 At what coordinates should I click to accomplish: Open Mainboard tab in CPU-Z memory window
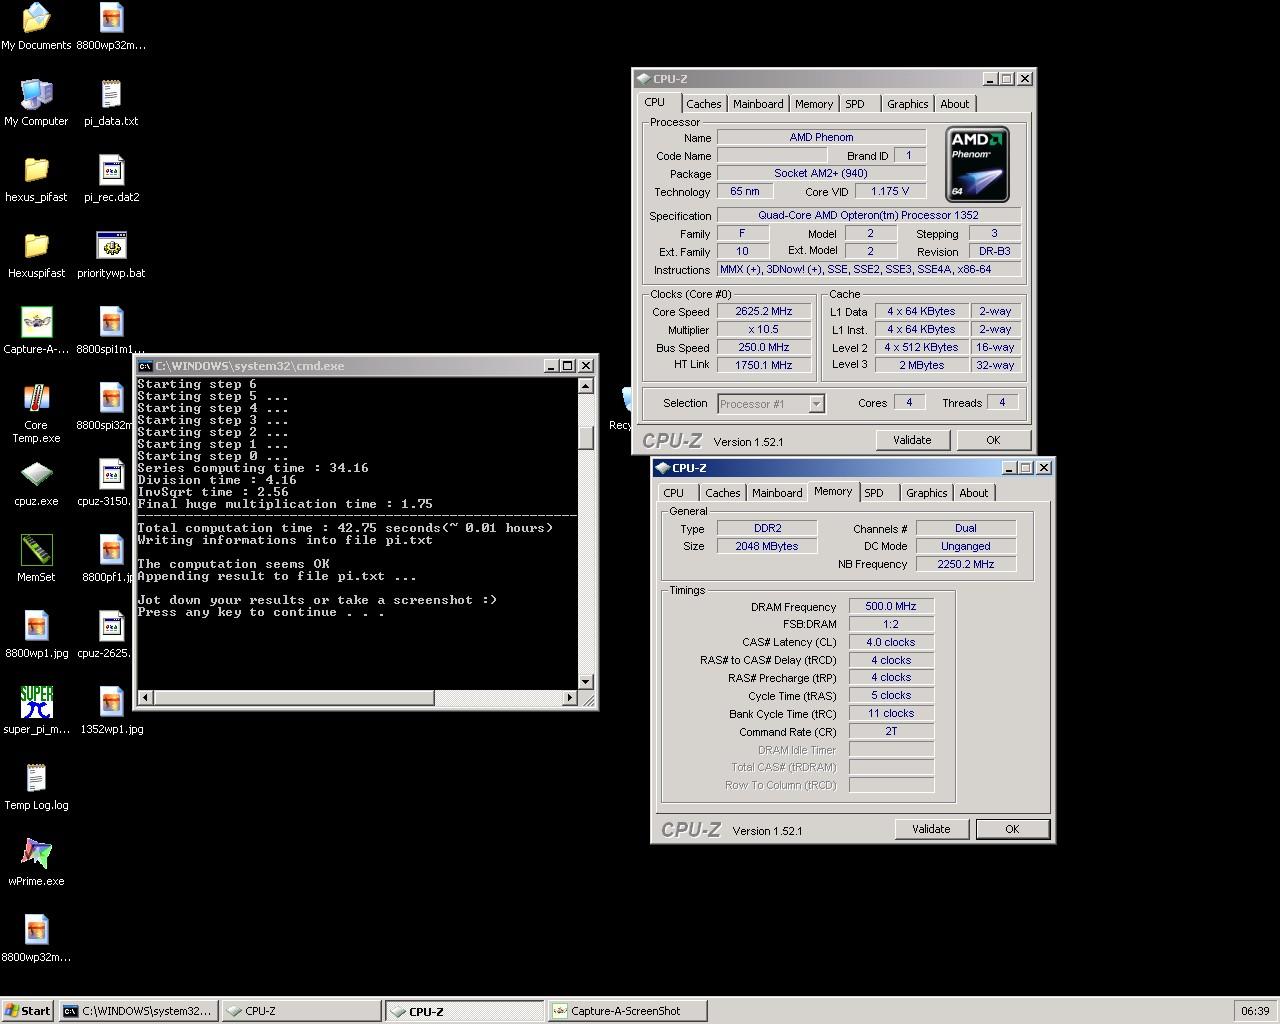(x=777, y=493)
